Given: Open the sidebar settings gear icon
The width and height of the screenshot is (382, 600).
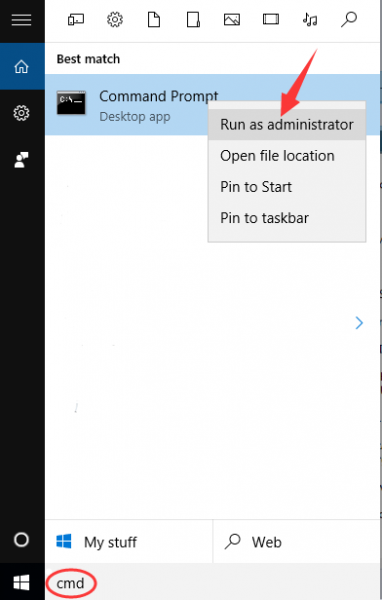Looking at the screenshot, I should [21, 113].
